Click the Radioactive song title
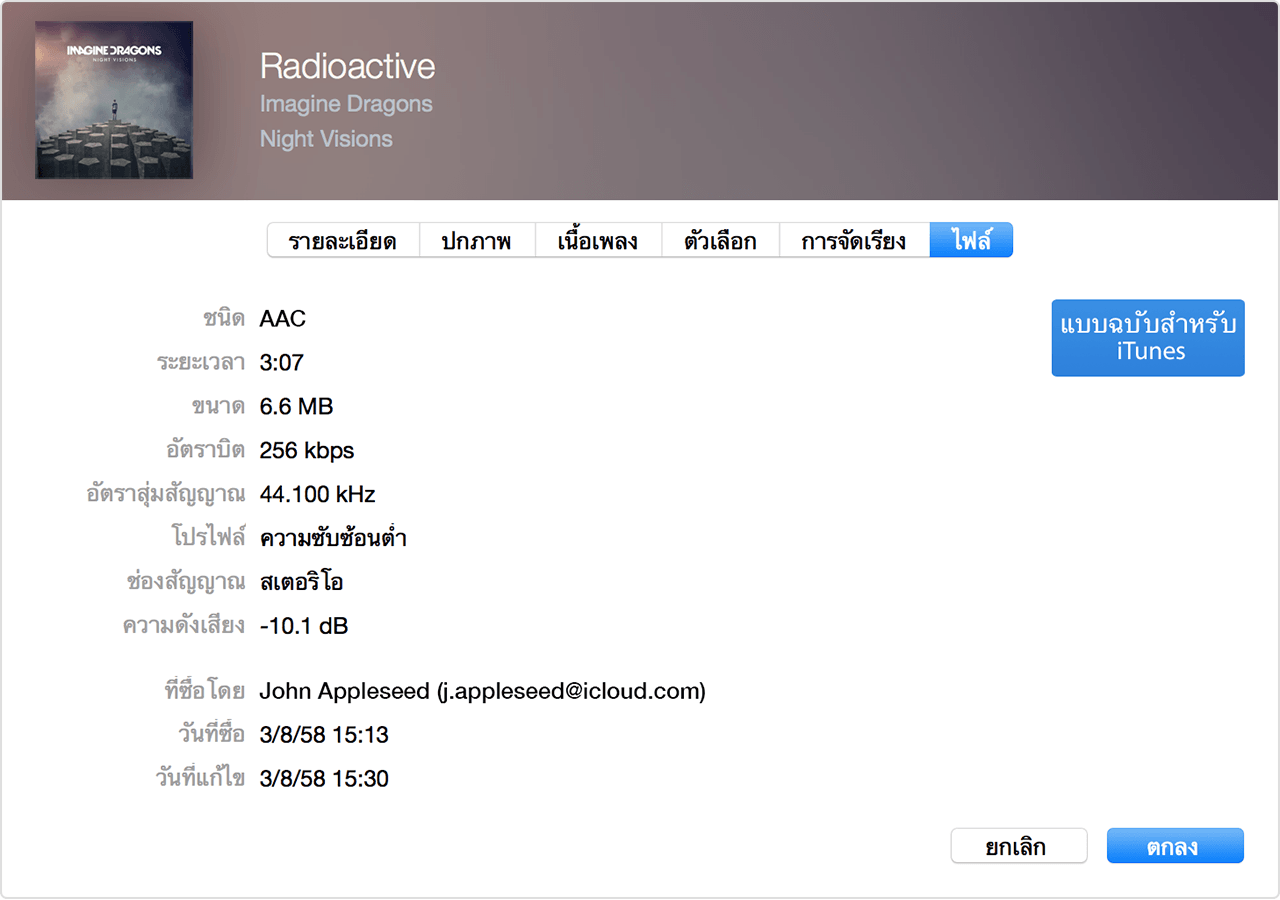Image resolution: width=1280 pixels, height=900 pixels. 347,67
